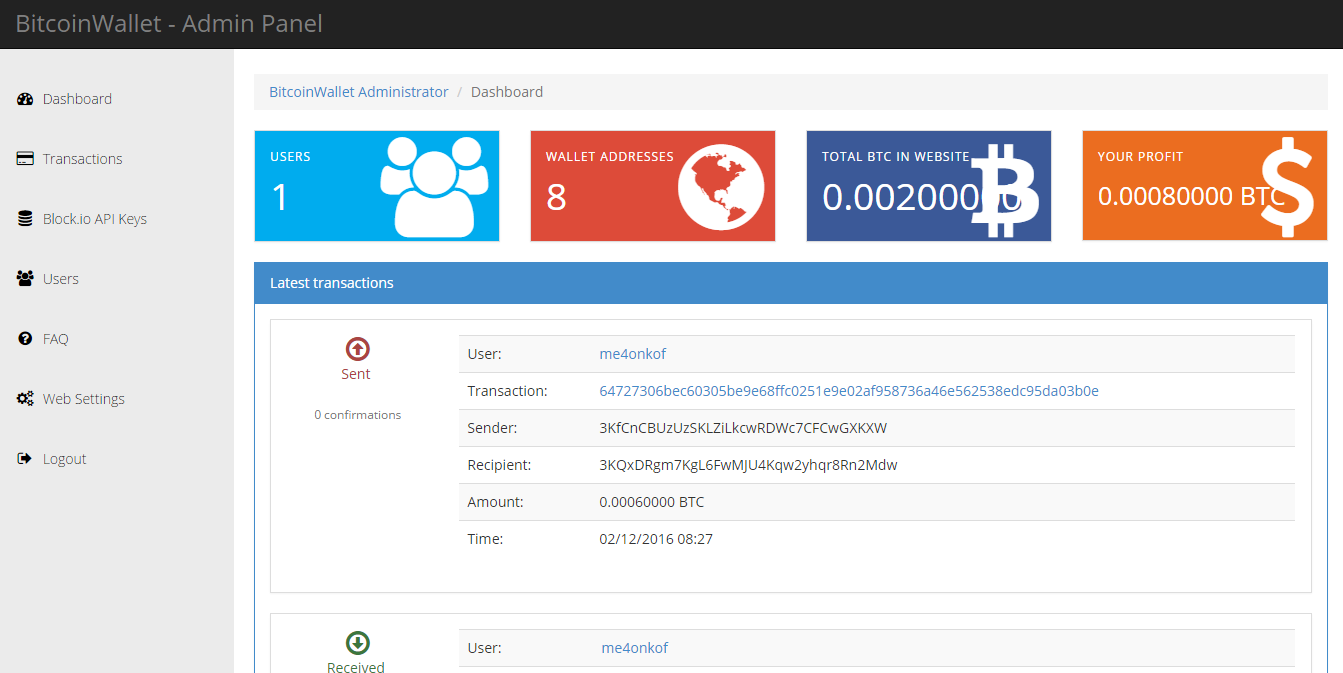The image size is (1343, 673).
Task: Open the Dashboard menu item
Action: click(77, 99)
